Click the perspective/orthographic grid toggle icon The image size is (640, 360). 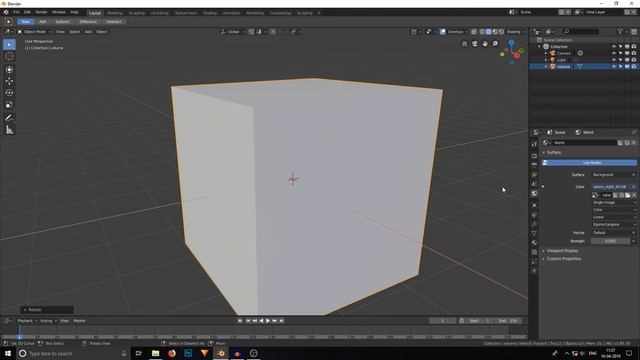click(x=464, y=44)
